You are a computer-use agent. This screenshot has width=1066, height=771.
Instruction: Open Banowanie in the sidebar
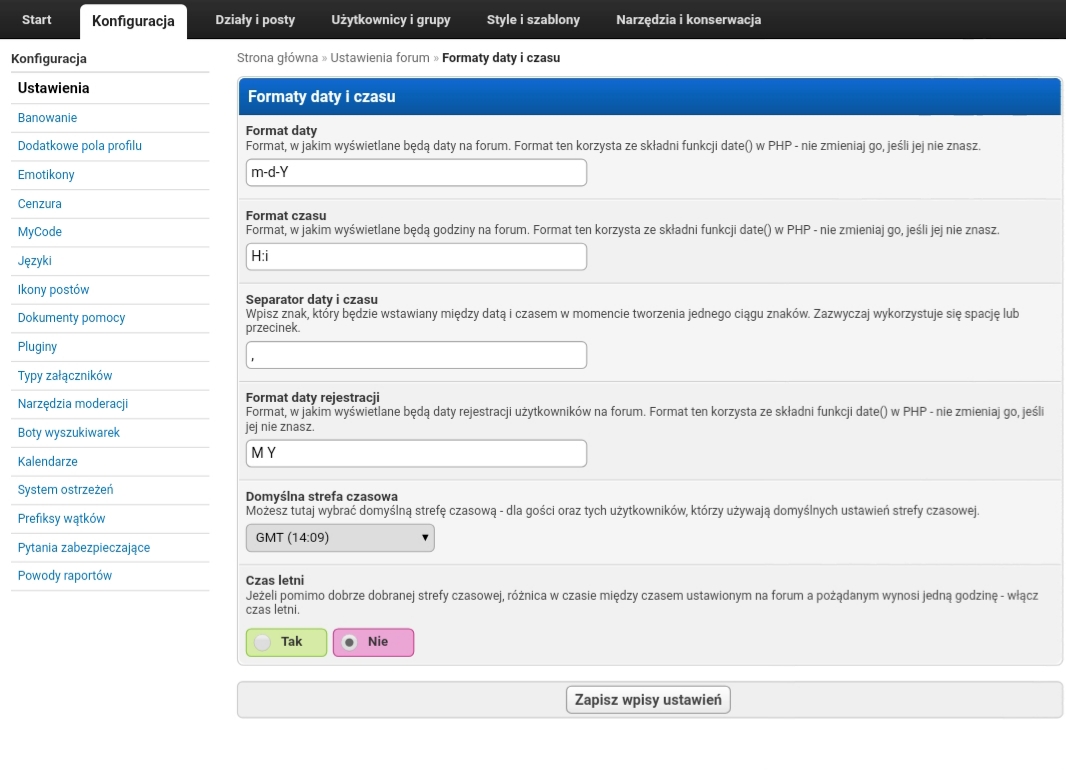(47, 118)
